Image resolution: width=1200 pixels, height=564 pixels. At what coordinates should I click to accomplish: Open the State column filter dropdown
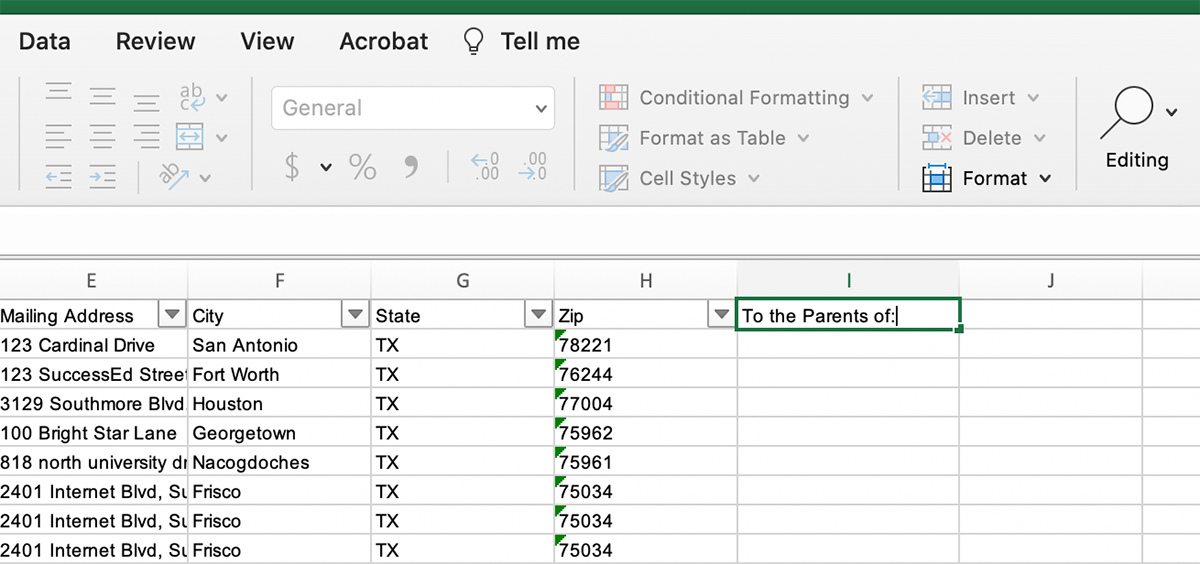538,315
